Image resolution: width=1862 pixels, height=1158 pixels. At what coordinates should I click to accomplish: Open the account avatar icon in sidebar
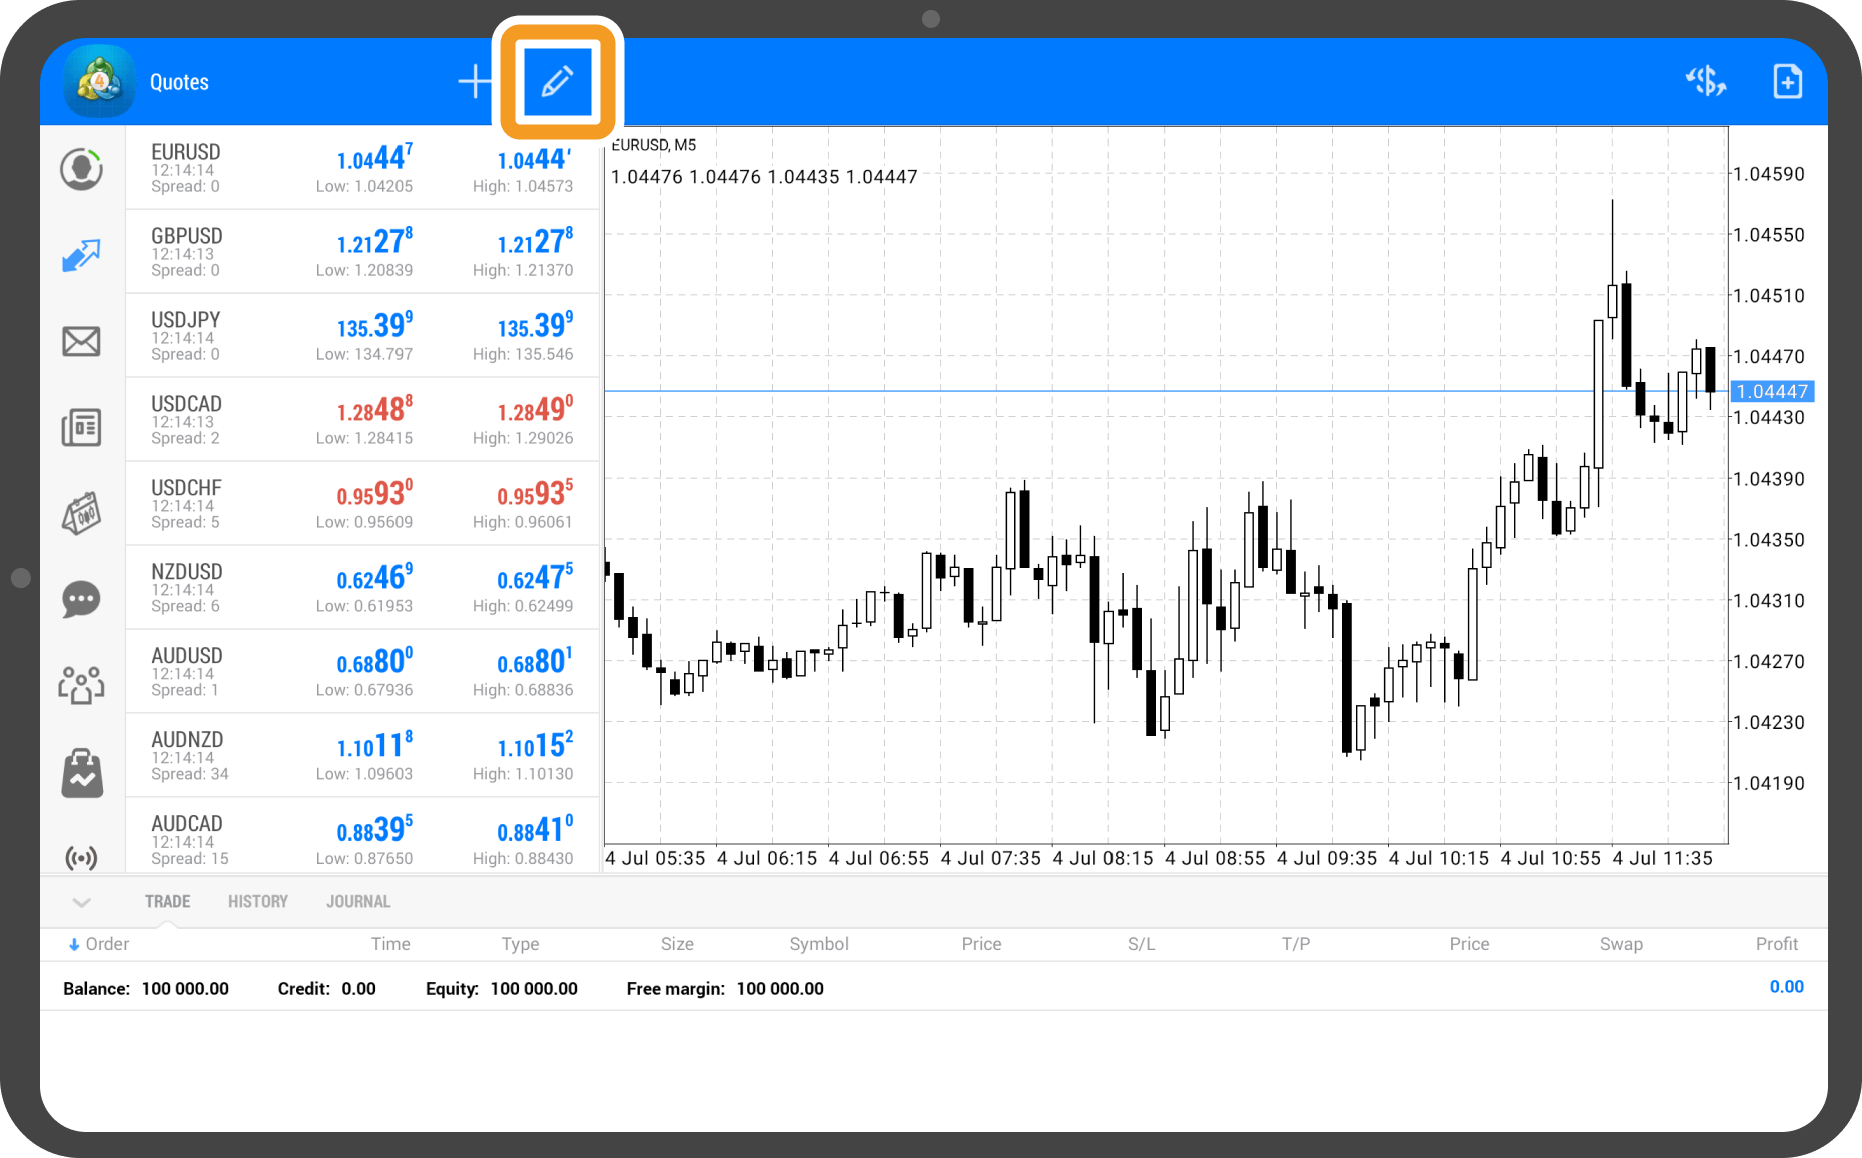(x=81, y=169)
